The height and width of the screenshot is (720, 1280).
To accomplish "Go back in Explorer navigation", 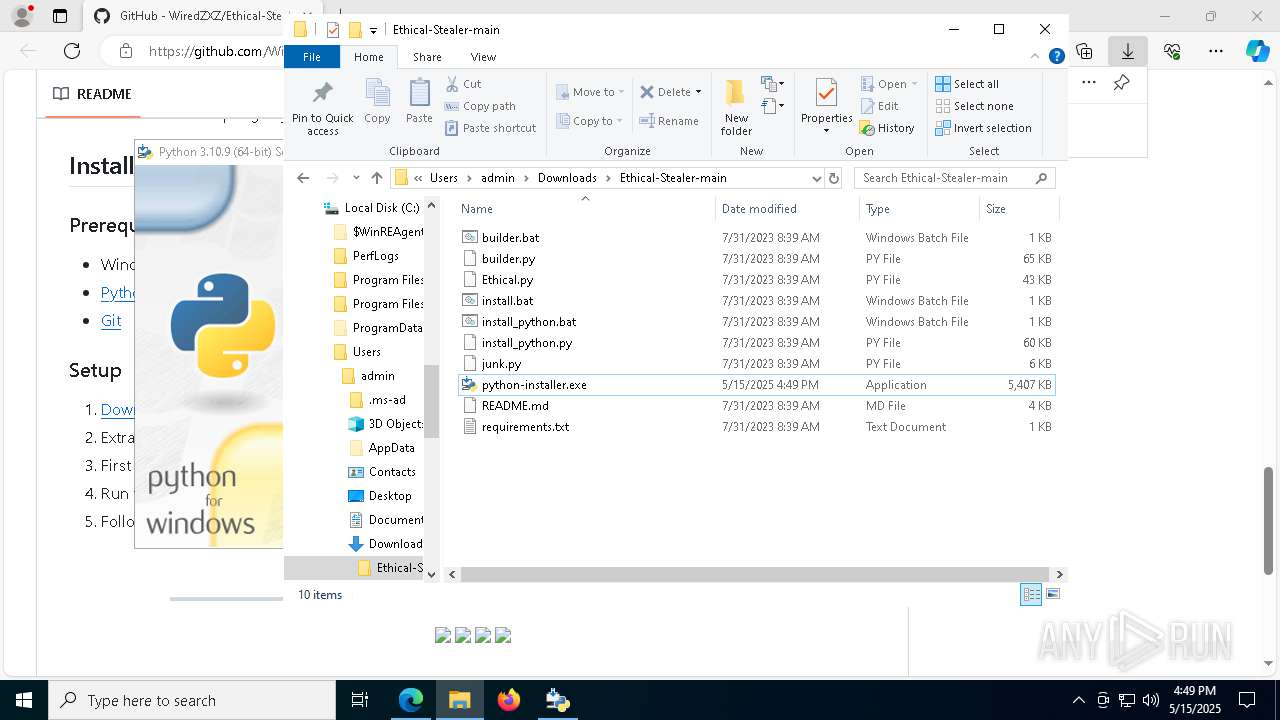I will (303, 178).
